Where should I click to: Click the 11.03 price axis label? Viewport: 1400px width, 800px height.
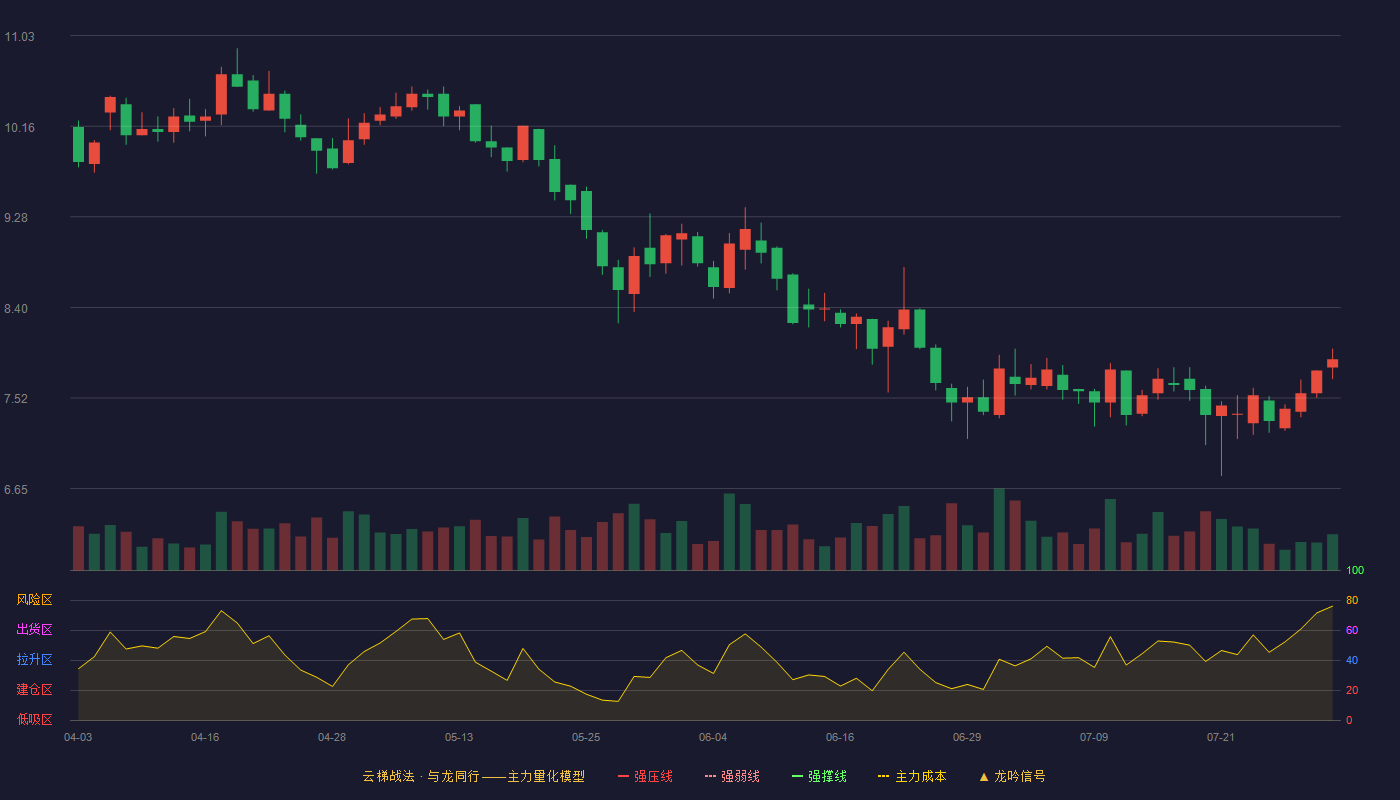point(19,37)
